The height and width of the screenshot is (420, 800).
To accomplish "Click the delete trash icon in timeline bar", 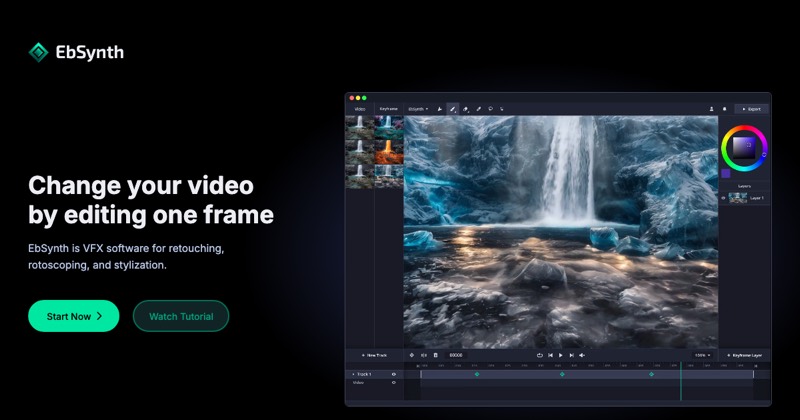I will click(x=436, y=355).
